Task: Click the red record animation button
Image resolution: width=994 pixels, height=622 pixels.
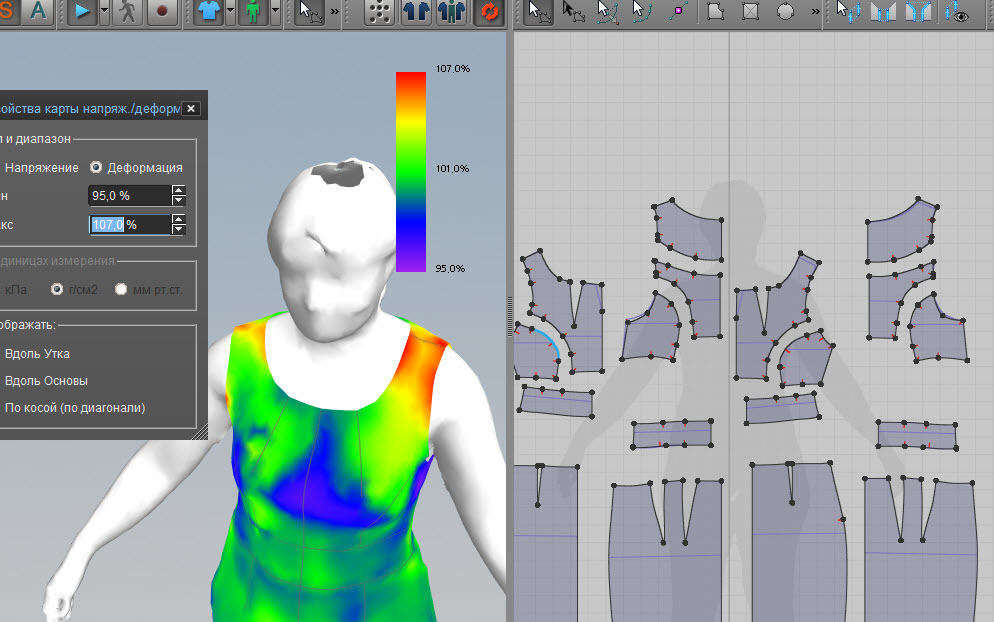Action: 162,12
